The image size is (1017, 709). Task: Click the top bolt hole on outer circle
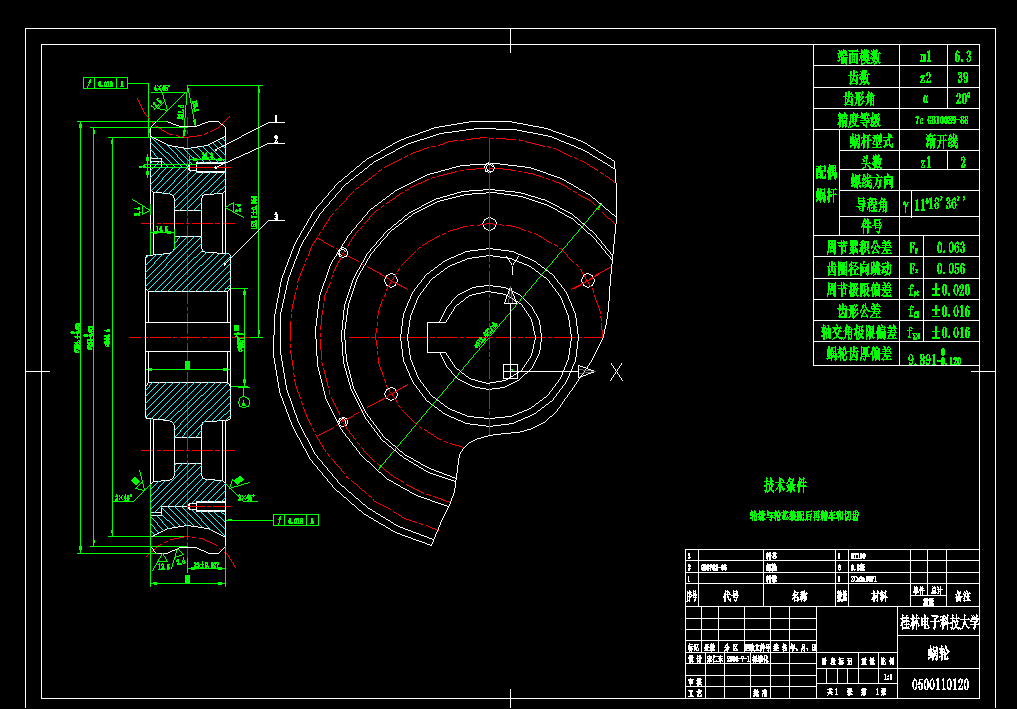pos(490,168)
